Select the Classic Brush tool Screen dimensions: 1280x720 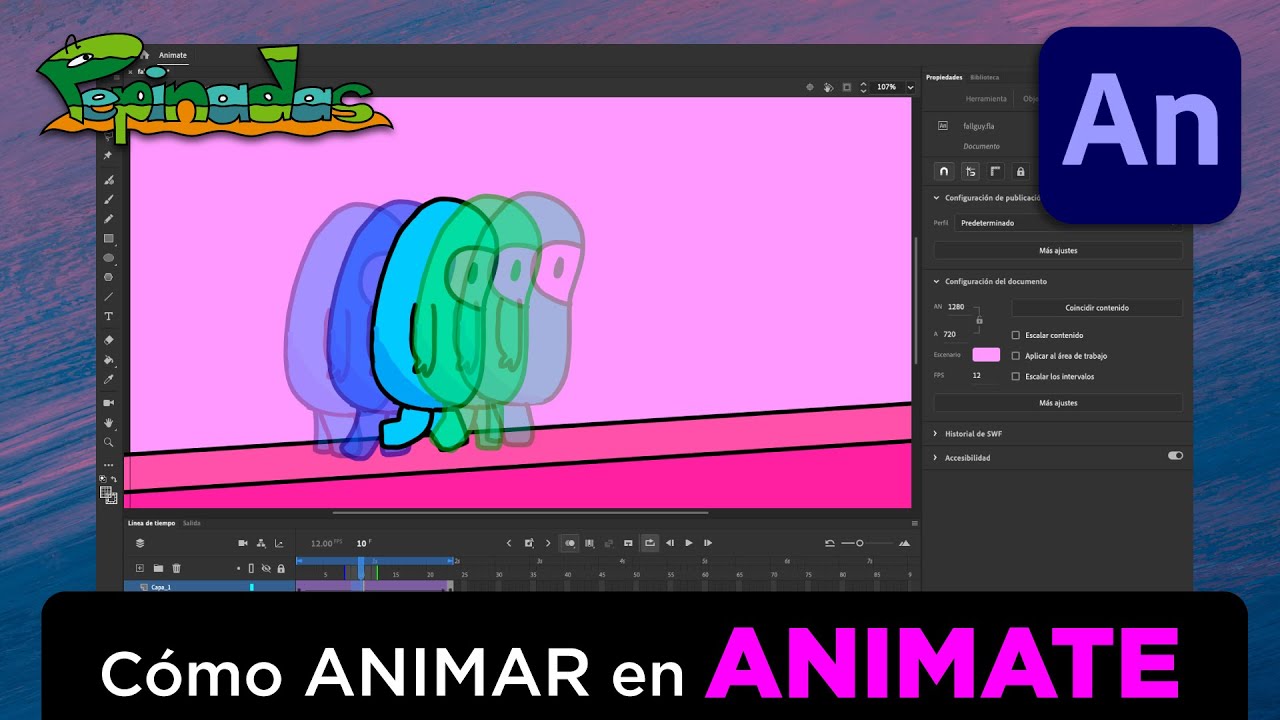click(x=109, y=199)
